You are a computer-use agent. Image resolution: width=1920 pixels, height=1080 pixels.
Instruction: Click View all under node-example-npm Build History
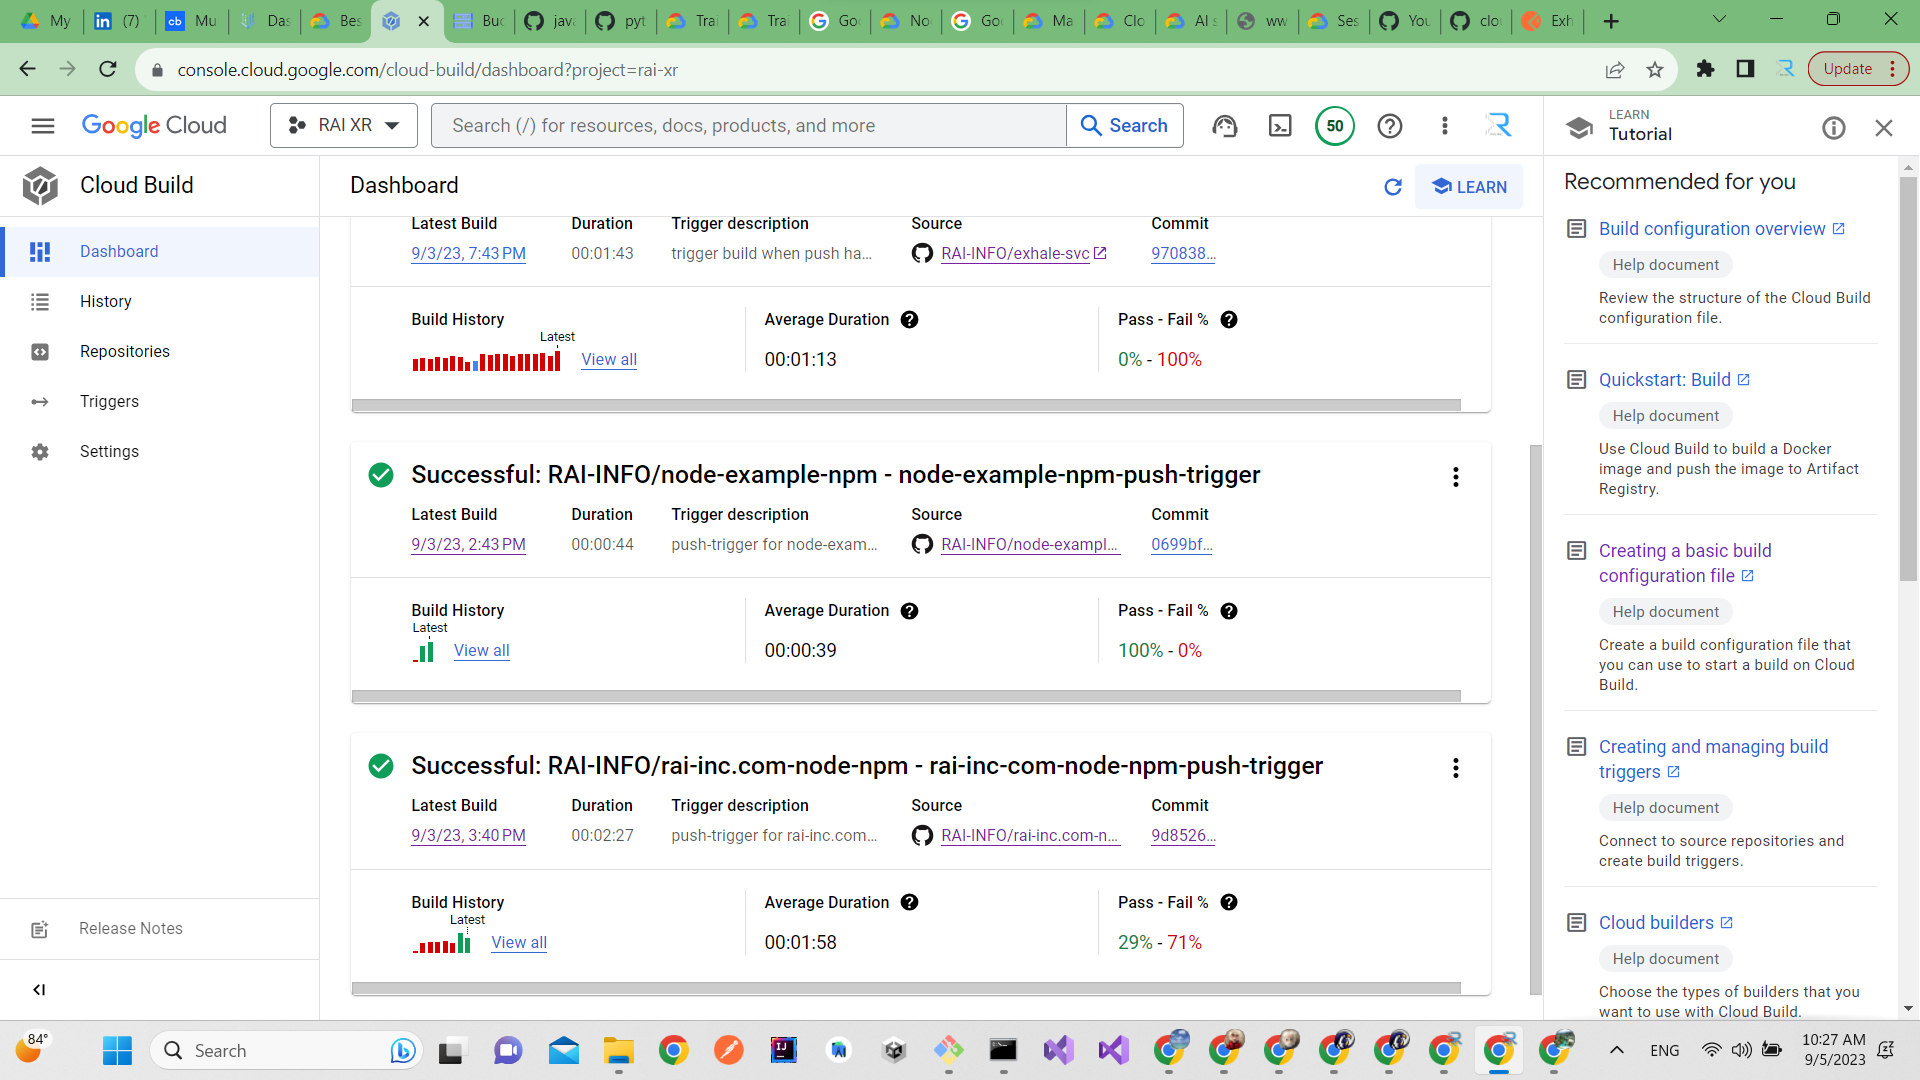click(x=481, y=650)
